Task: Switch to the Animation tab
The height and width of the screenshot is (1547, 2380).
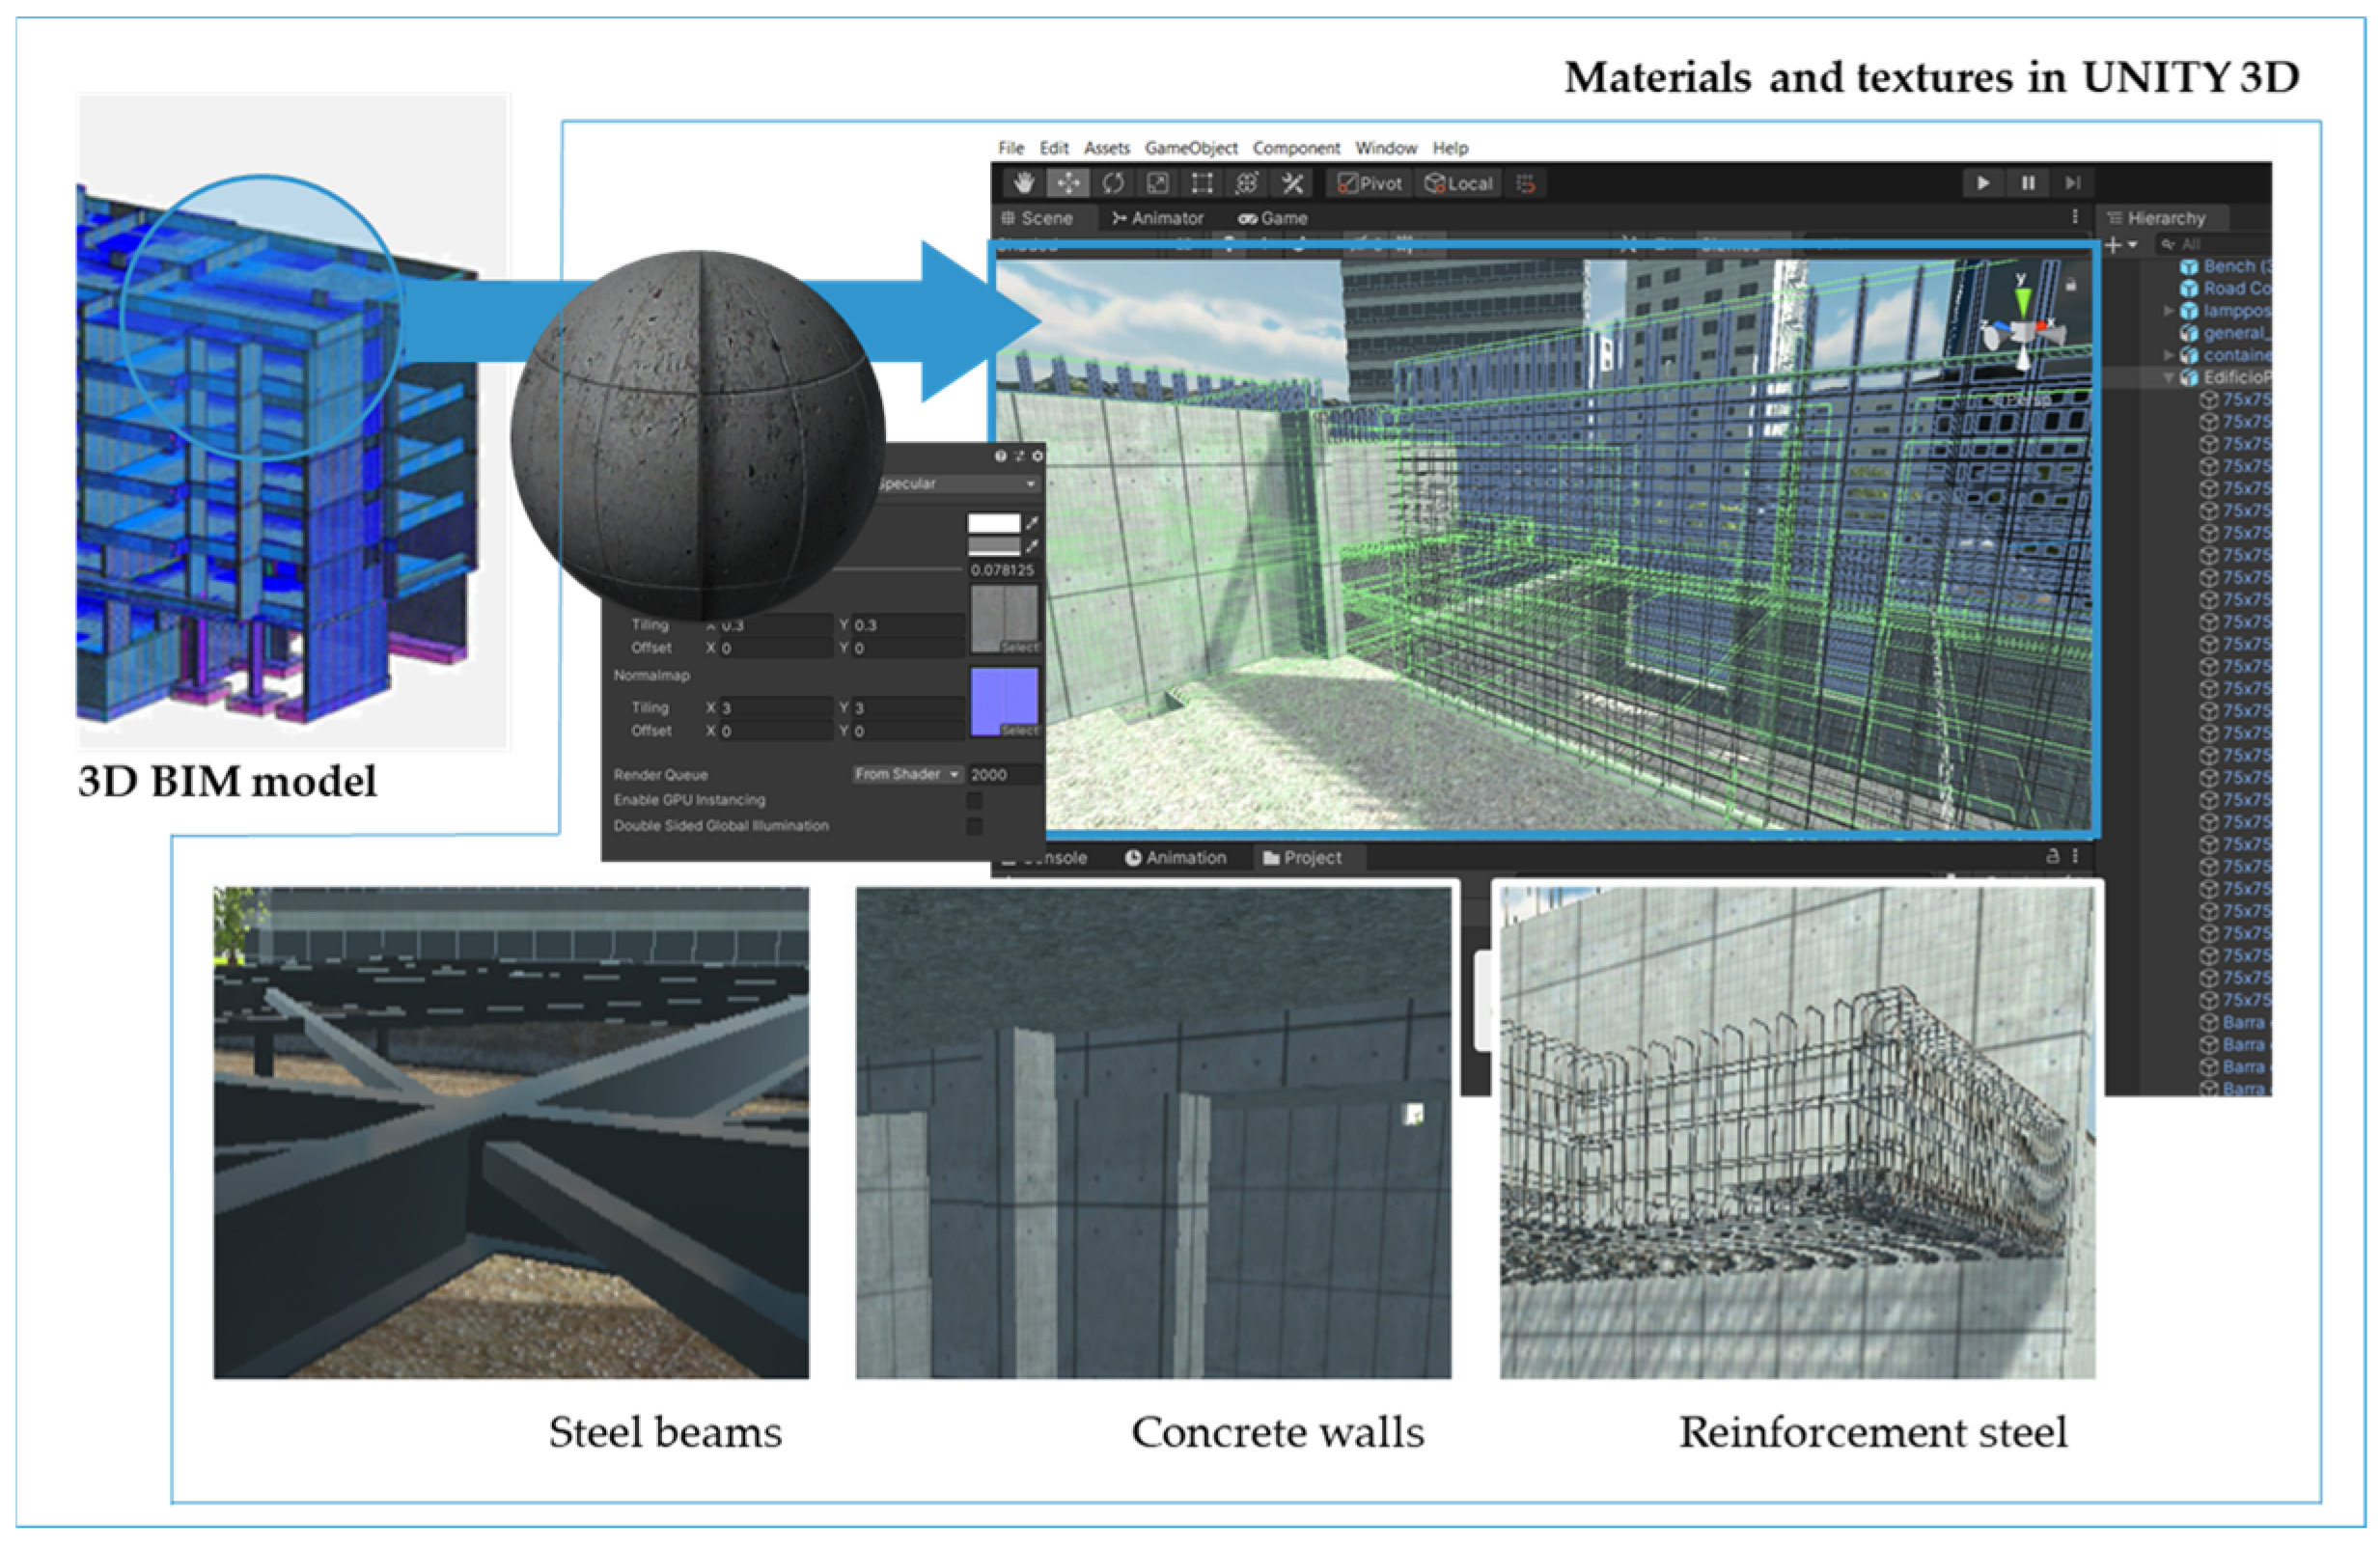Action: [1175, 858]
